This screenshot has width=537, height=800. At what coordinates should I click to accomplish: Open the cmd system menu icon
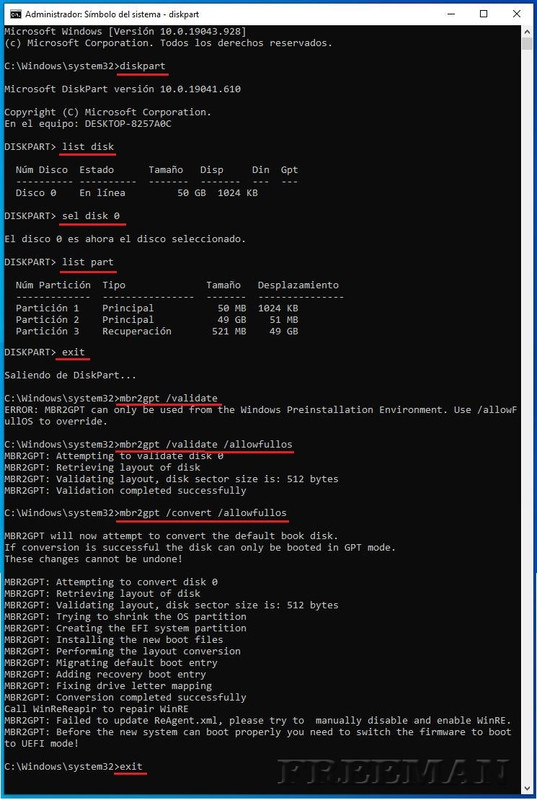click(16, 14)
